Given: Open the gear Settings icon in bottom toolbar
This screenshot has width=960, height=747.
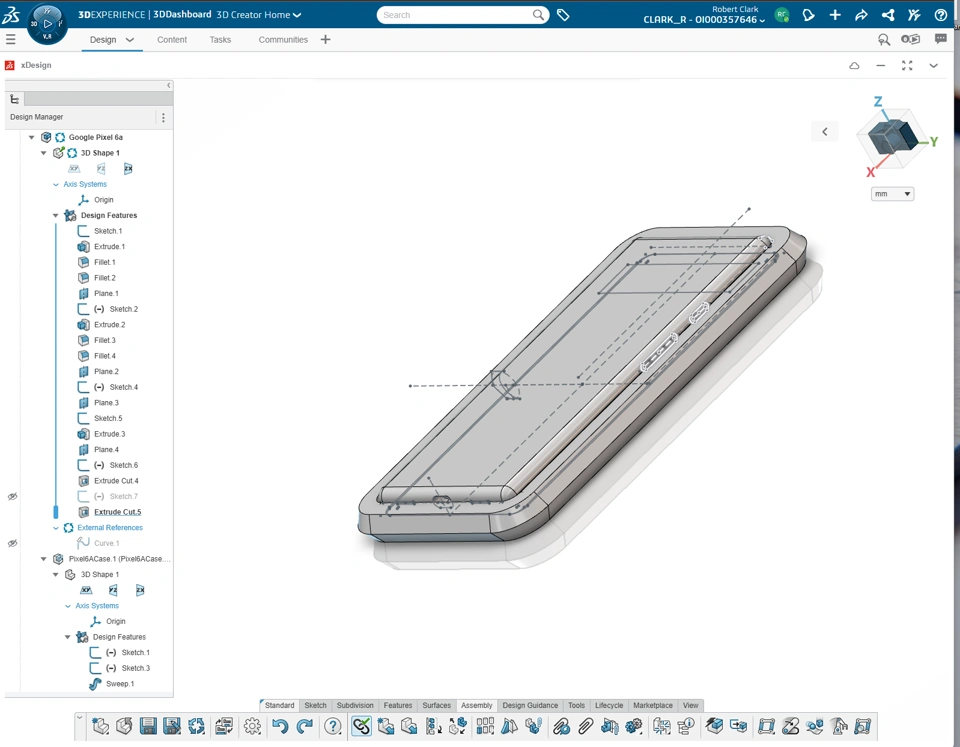Looking at the screenshot, I should point(252,726).
